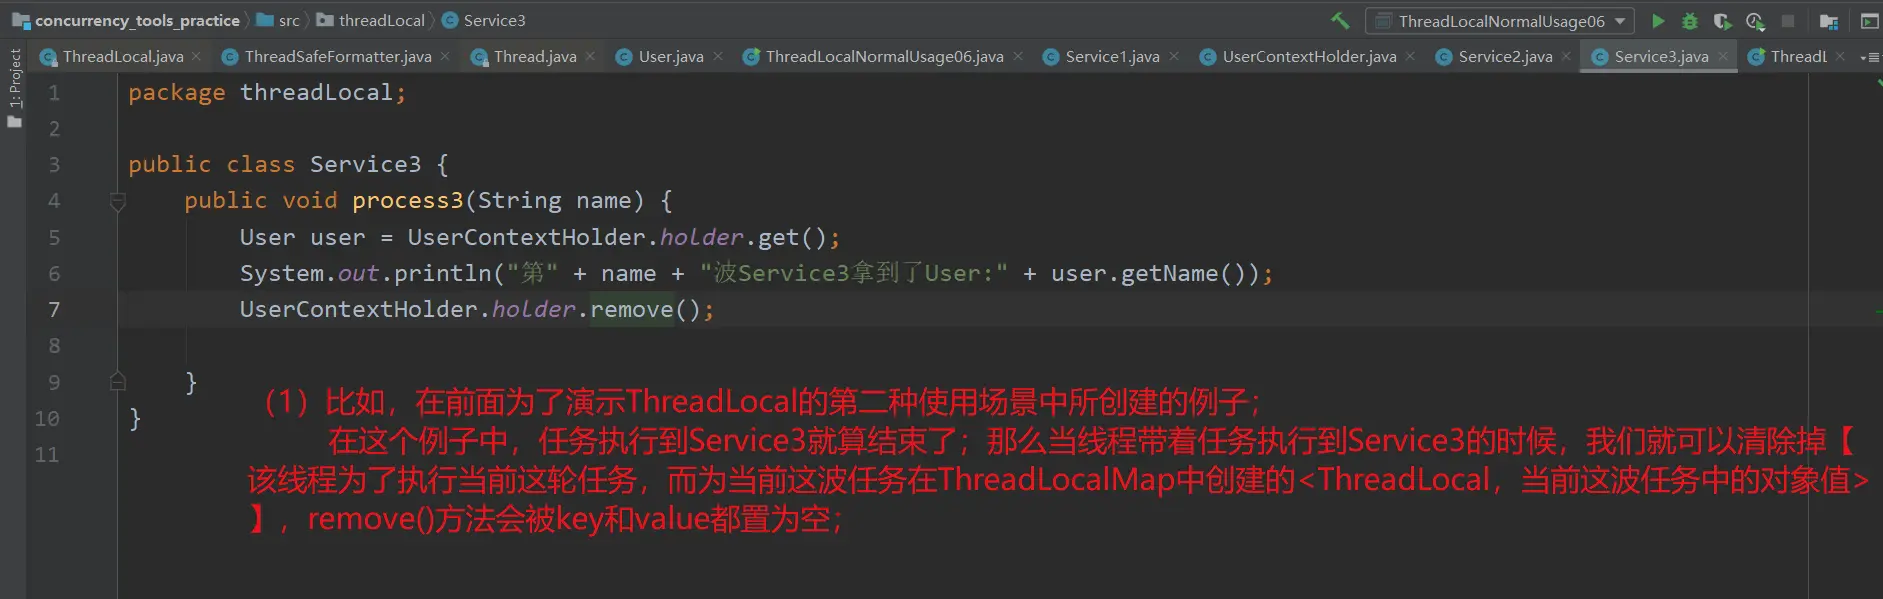The image size is (1883, 599).
Task: Click line number 11 in gutter
Action: click(47, 455)
